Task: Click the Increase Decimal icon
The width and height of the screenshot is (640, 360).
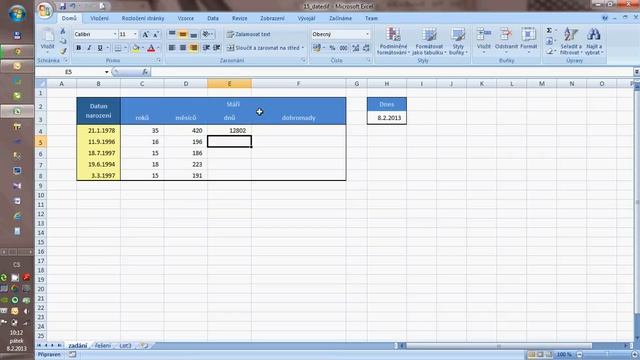Action: [x=356, y=48]
